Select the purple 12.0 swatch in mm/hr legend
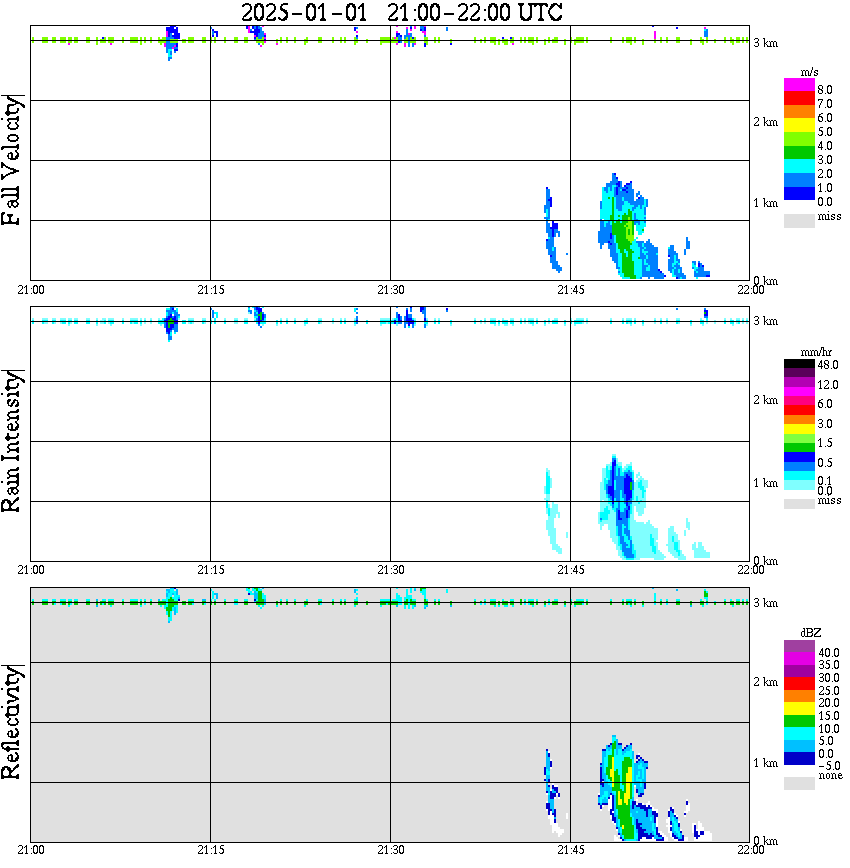Viewport: 850px width, 868px height. [x=799, y=383]
